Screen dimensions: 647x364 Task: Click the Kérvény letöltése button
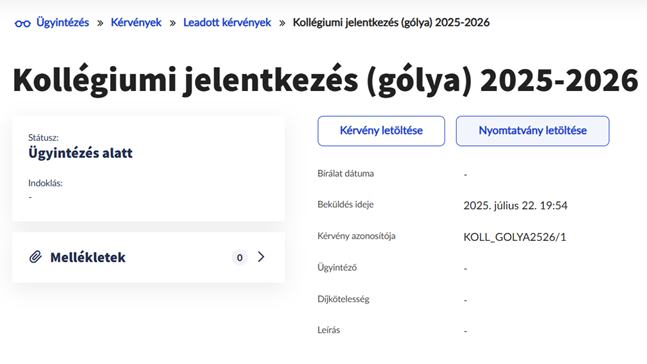[381, 131]
